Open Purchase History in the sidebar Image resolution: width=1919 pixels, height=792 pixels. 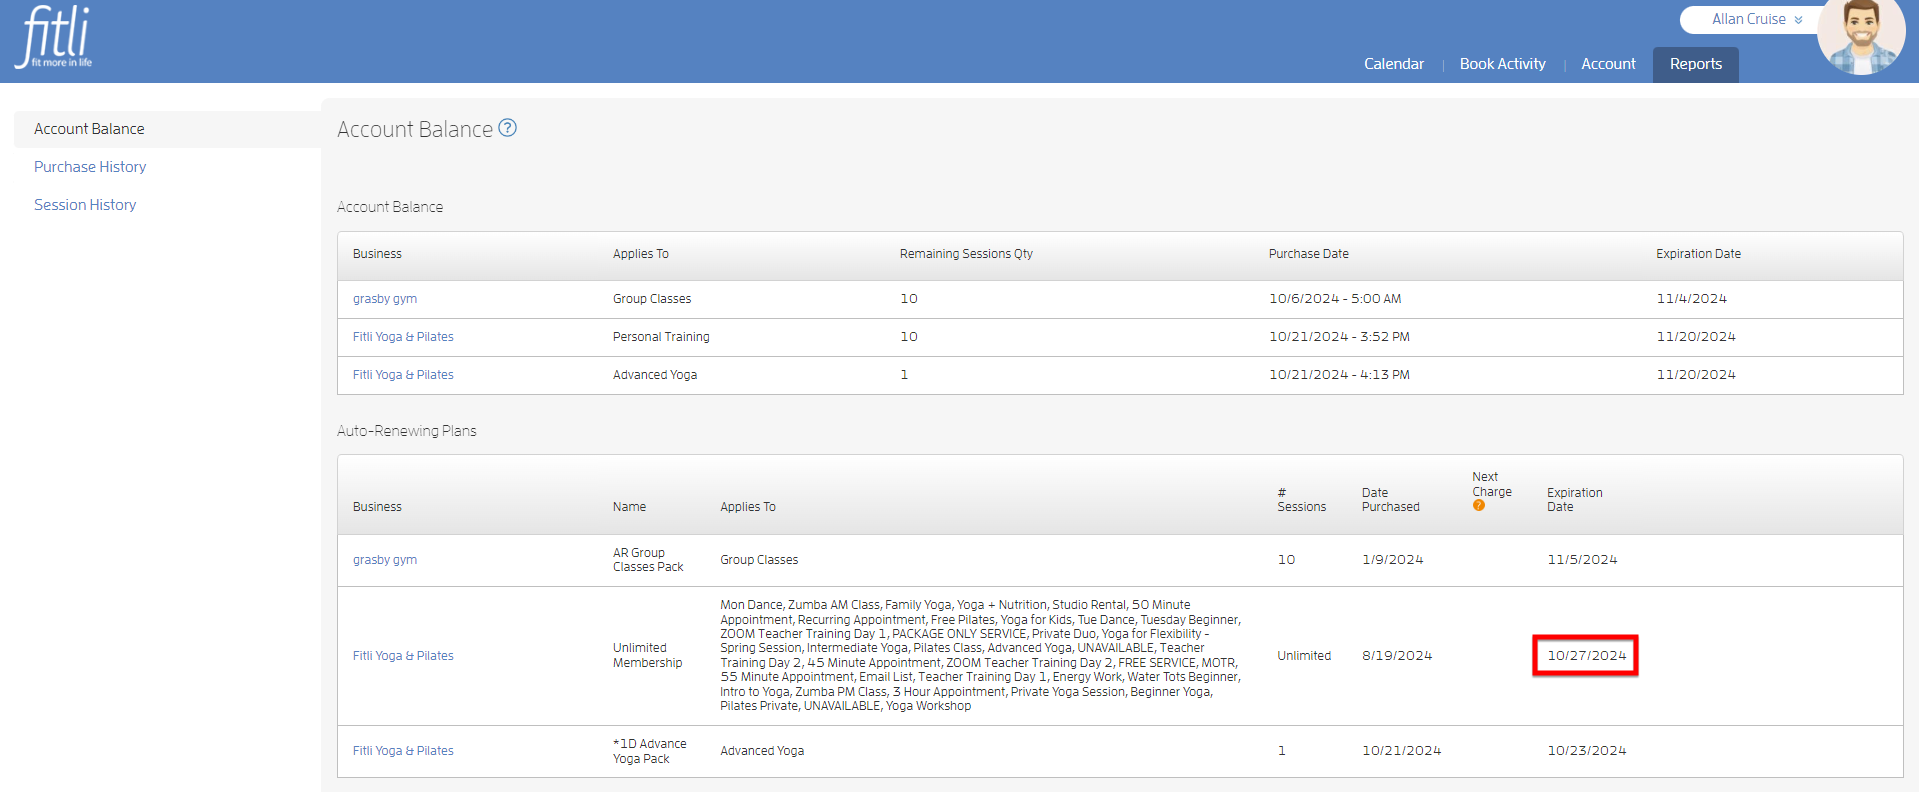(90, 167)
